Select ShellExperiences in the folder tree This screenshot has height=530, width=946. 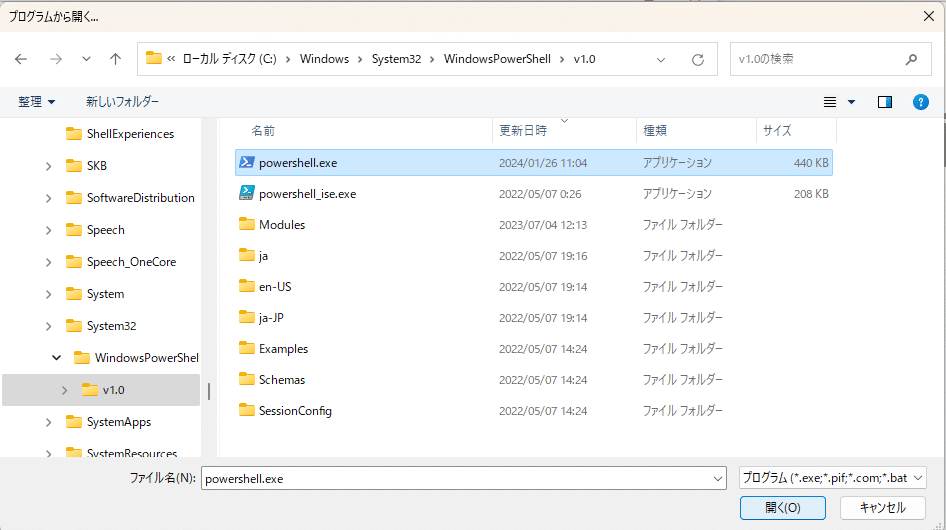[130, 134]
